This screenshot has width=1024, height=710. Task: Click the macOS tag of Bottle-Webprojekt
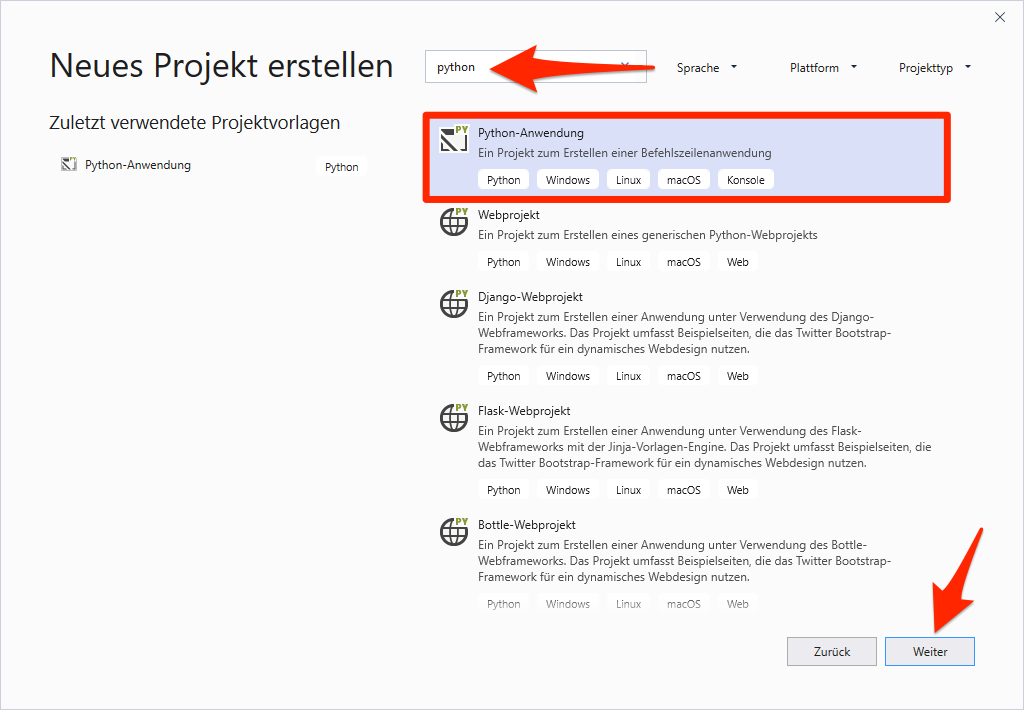(x=684, y=604)
